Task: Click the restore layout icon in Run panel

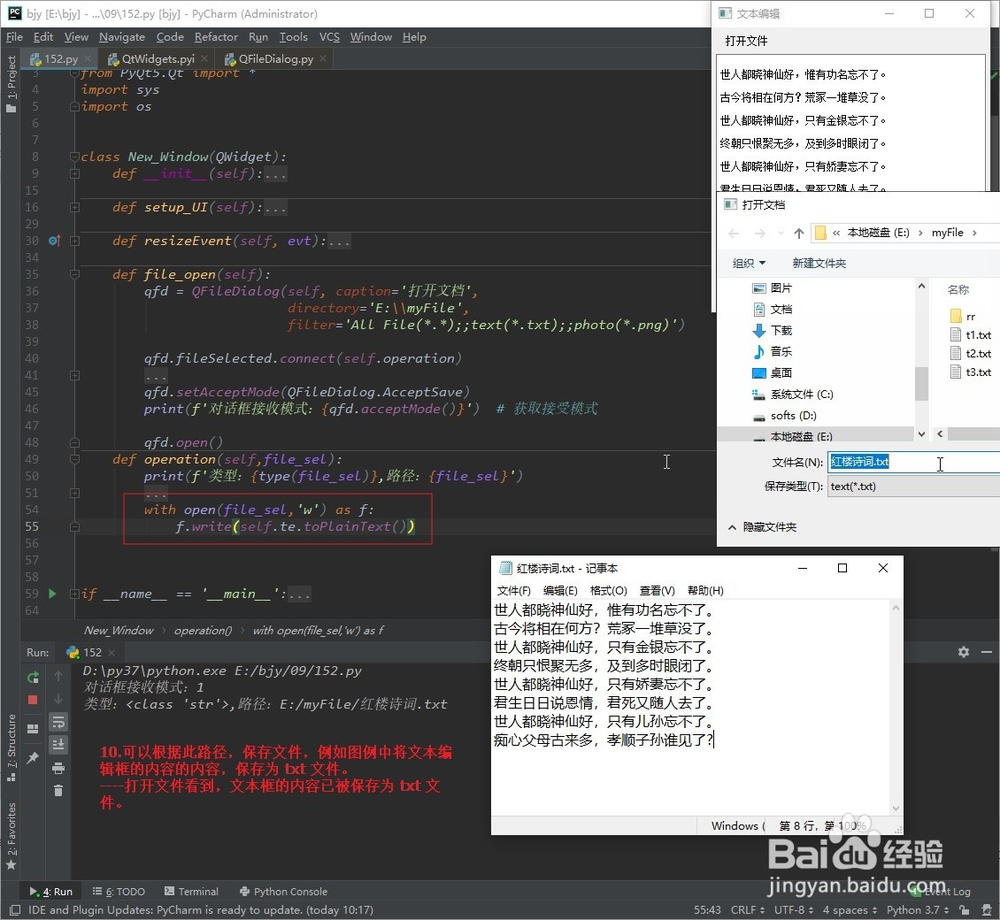Action: pyautogui.click(x=33, y=728)
